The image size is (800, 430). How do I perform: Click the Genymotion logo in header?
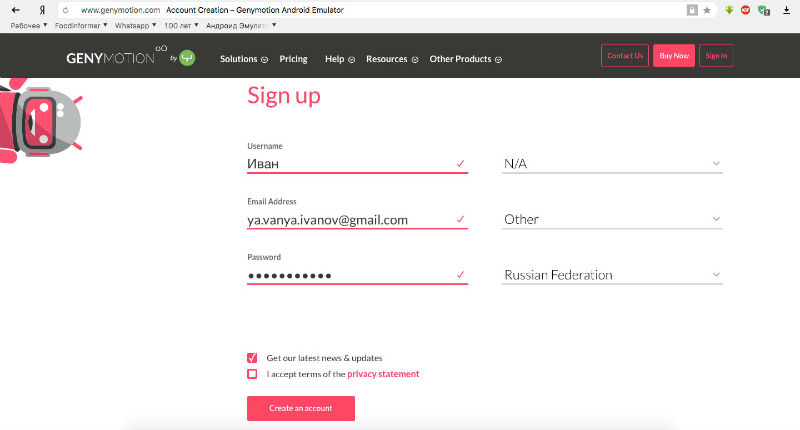click(110, 58)
